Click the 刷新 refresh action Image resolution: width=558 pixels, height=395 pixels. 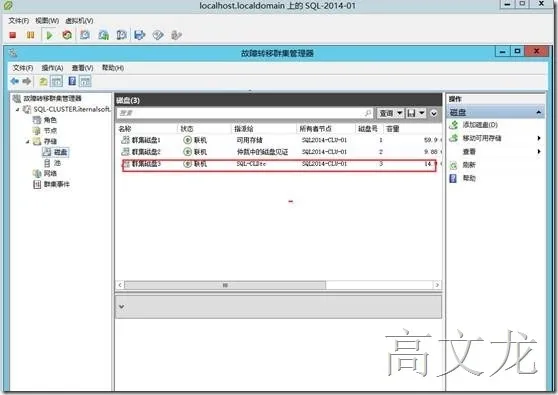(x=469, y=165)
